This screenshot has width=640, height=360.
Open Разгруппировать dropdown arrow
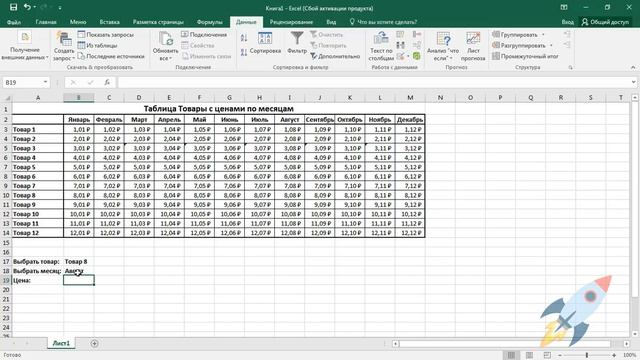pos(551,45)
